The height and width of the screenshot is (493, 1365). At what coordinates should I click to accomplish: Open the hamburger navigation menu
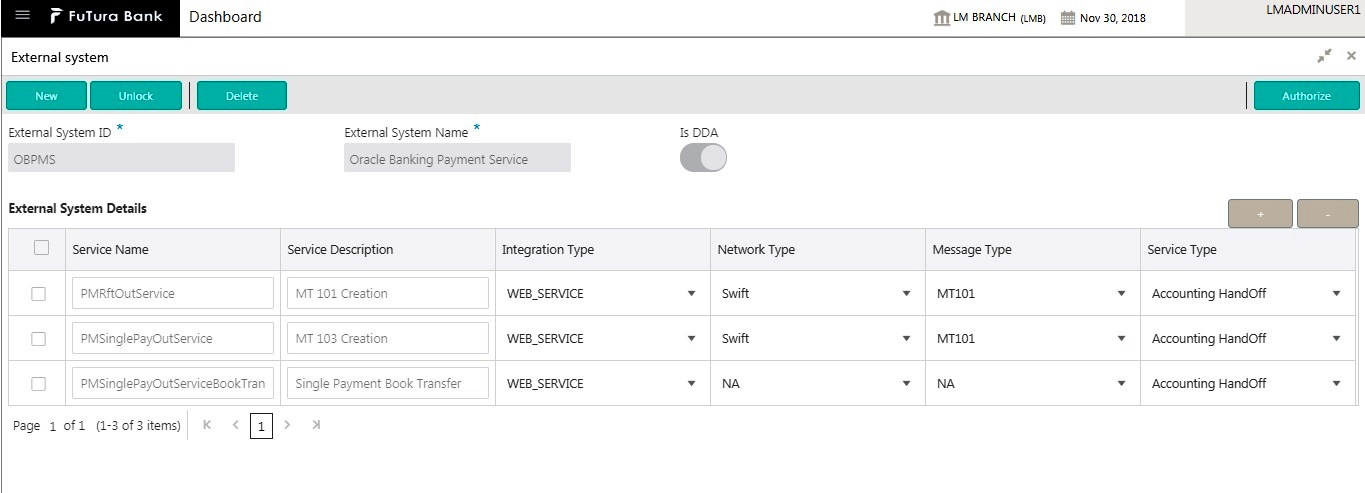point(22,16)
